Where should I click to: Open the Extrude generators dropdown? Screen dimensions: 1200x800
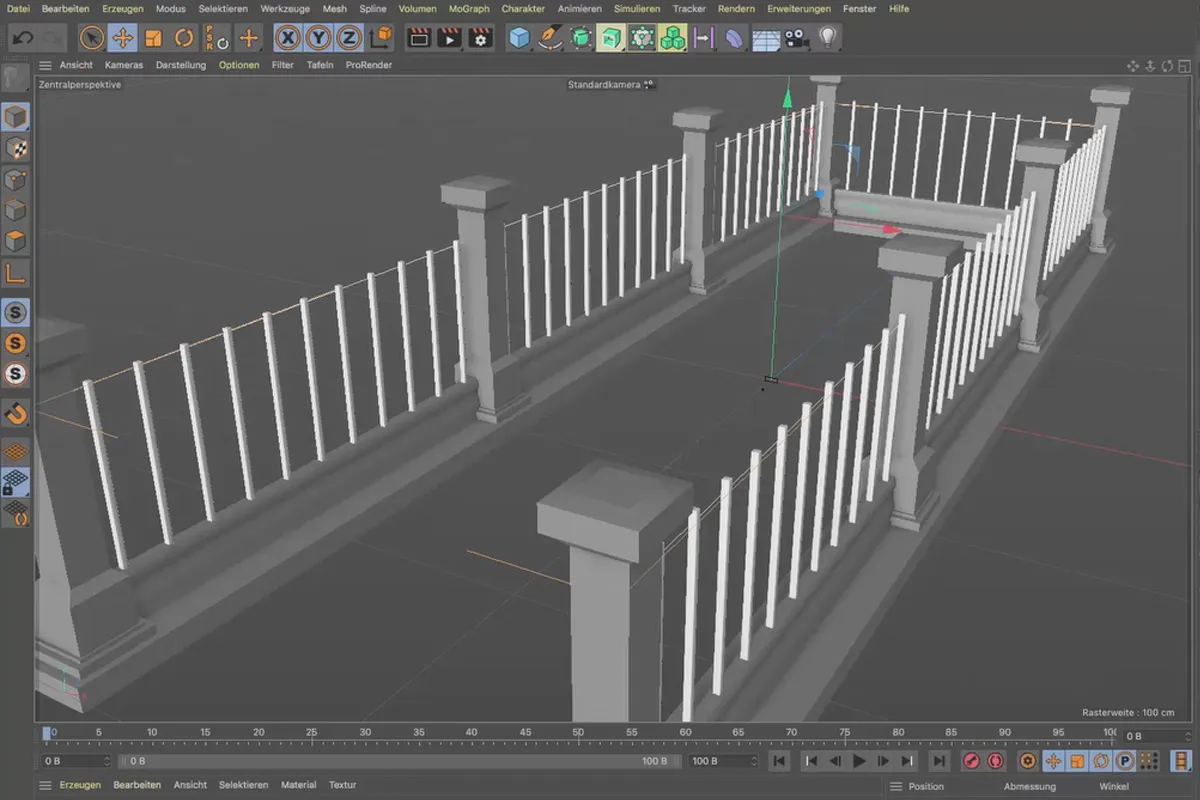(x=611, y=38)
